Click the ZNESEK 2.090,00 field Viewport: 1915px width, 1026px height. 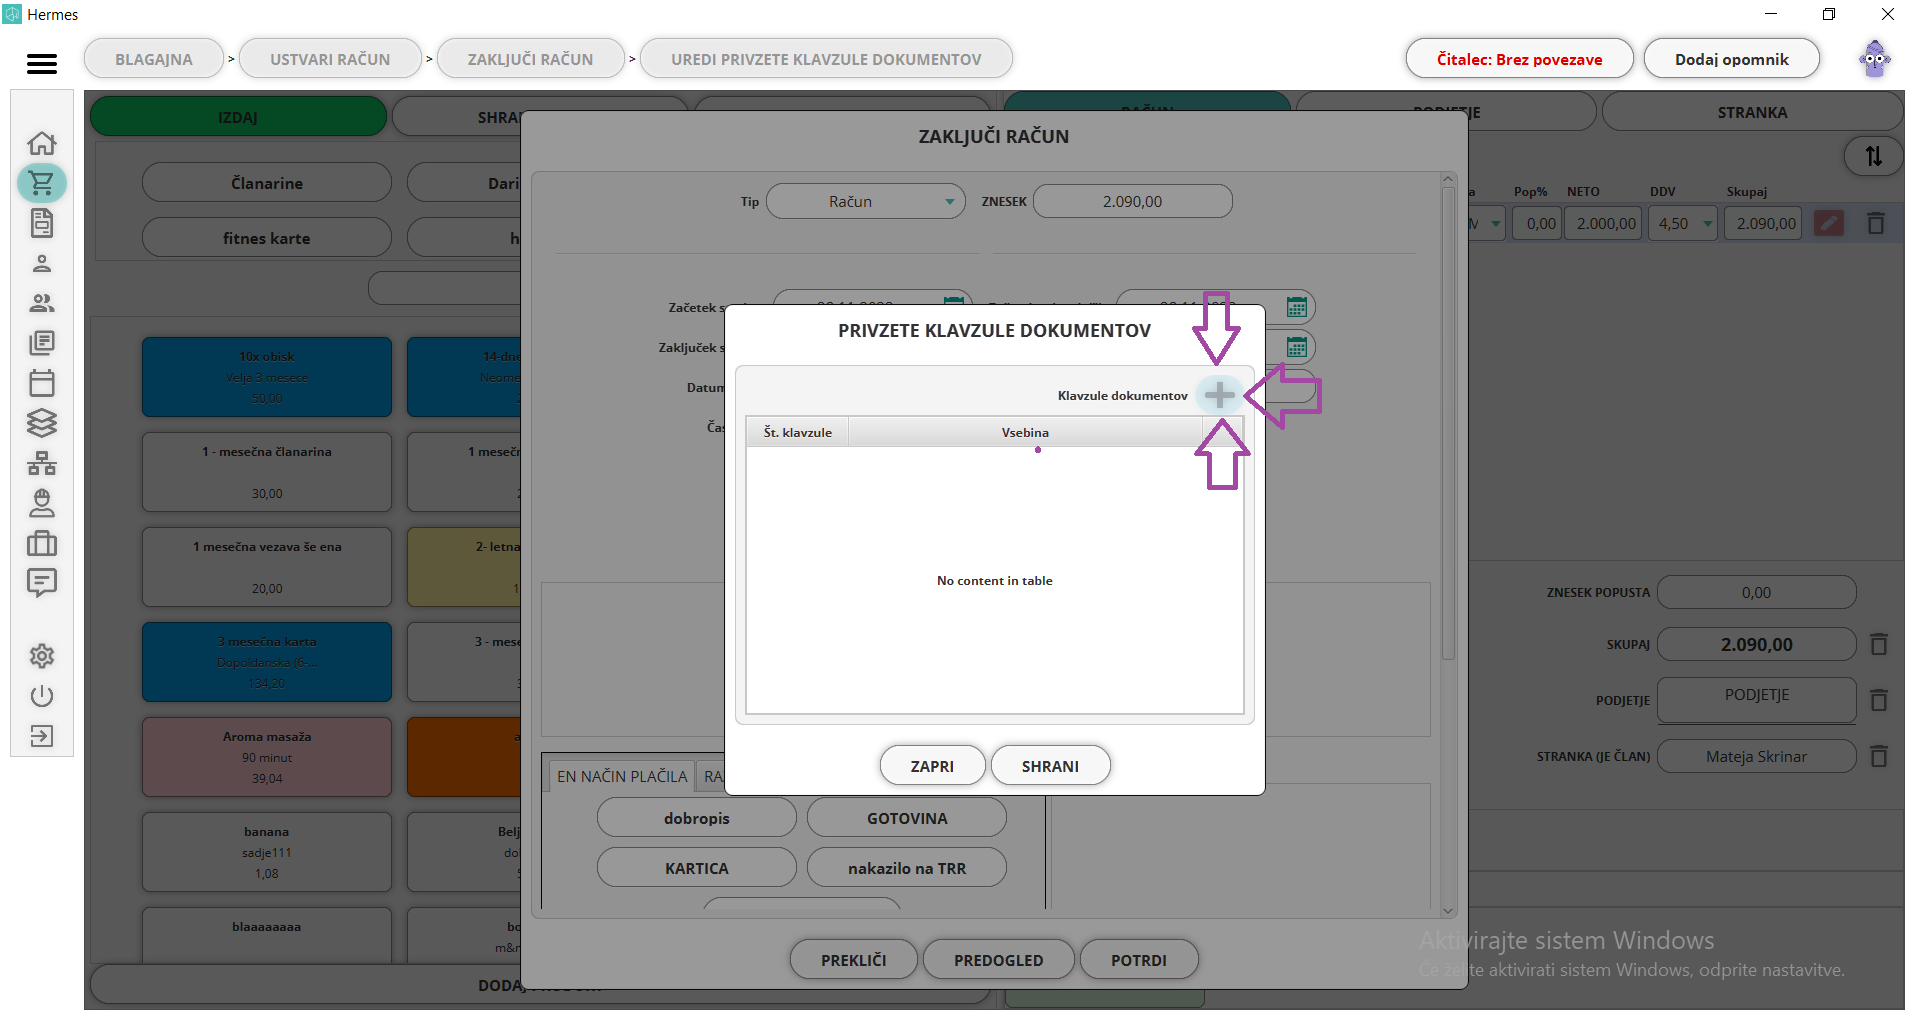1132,201
